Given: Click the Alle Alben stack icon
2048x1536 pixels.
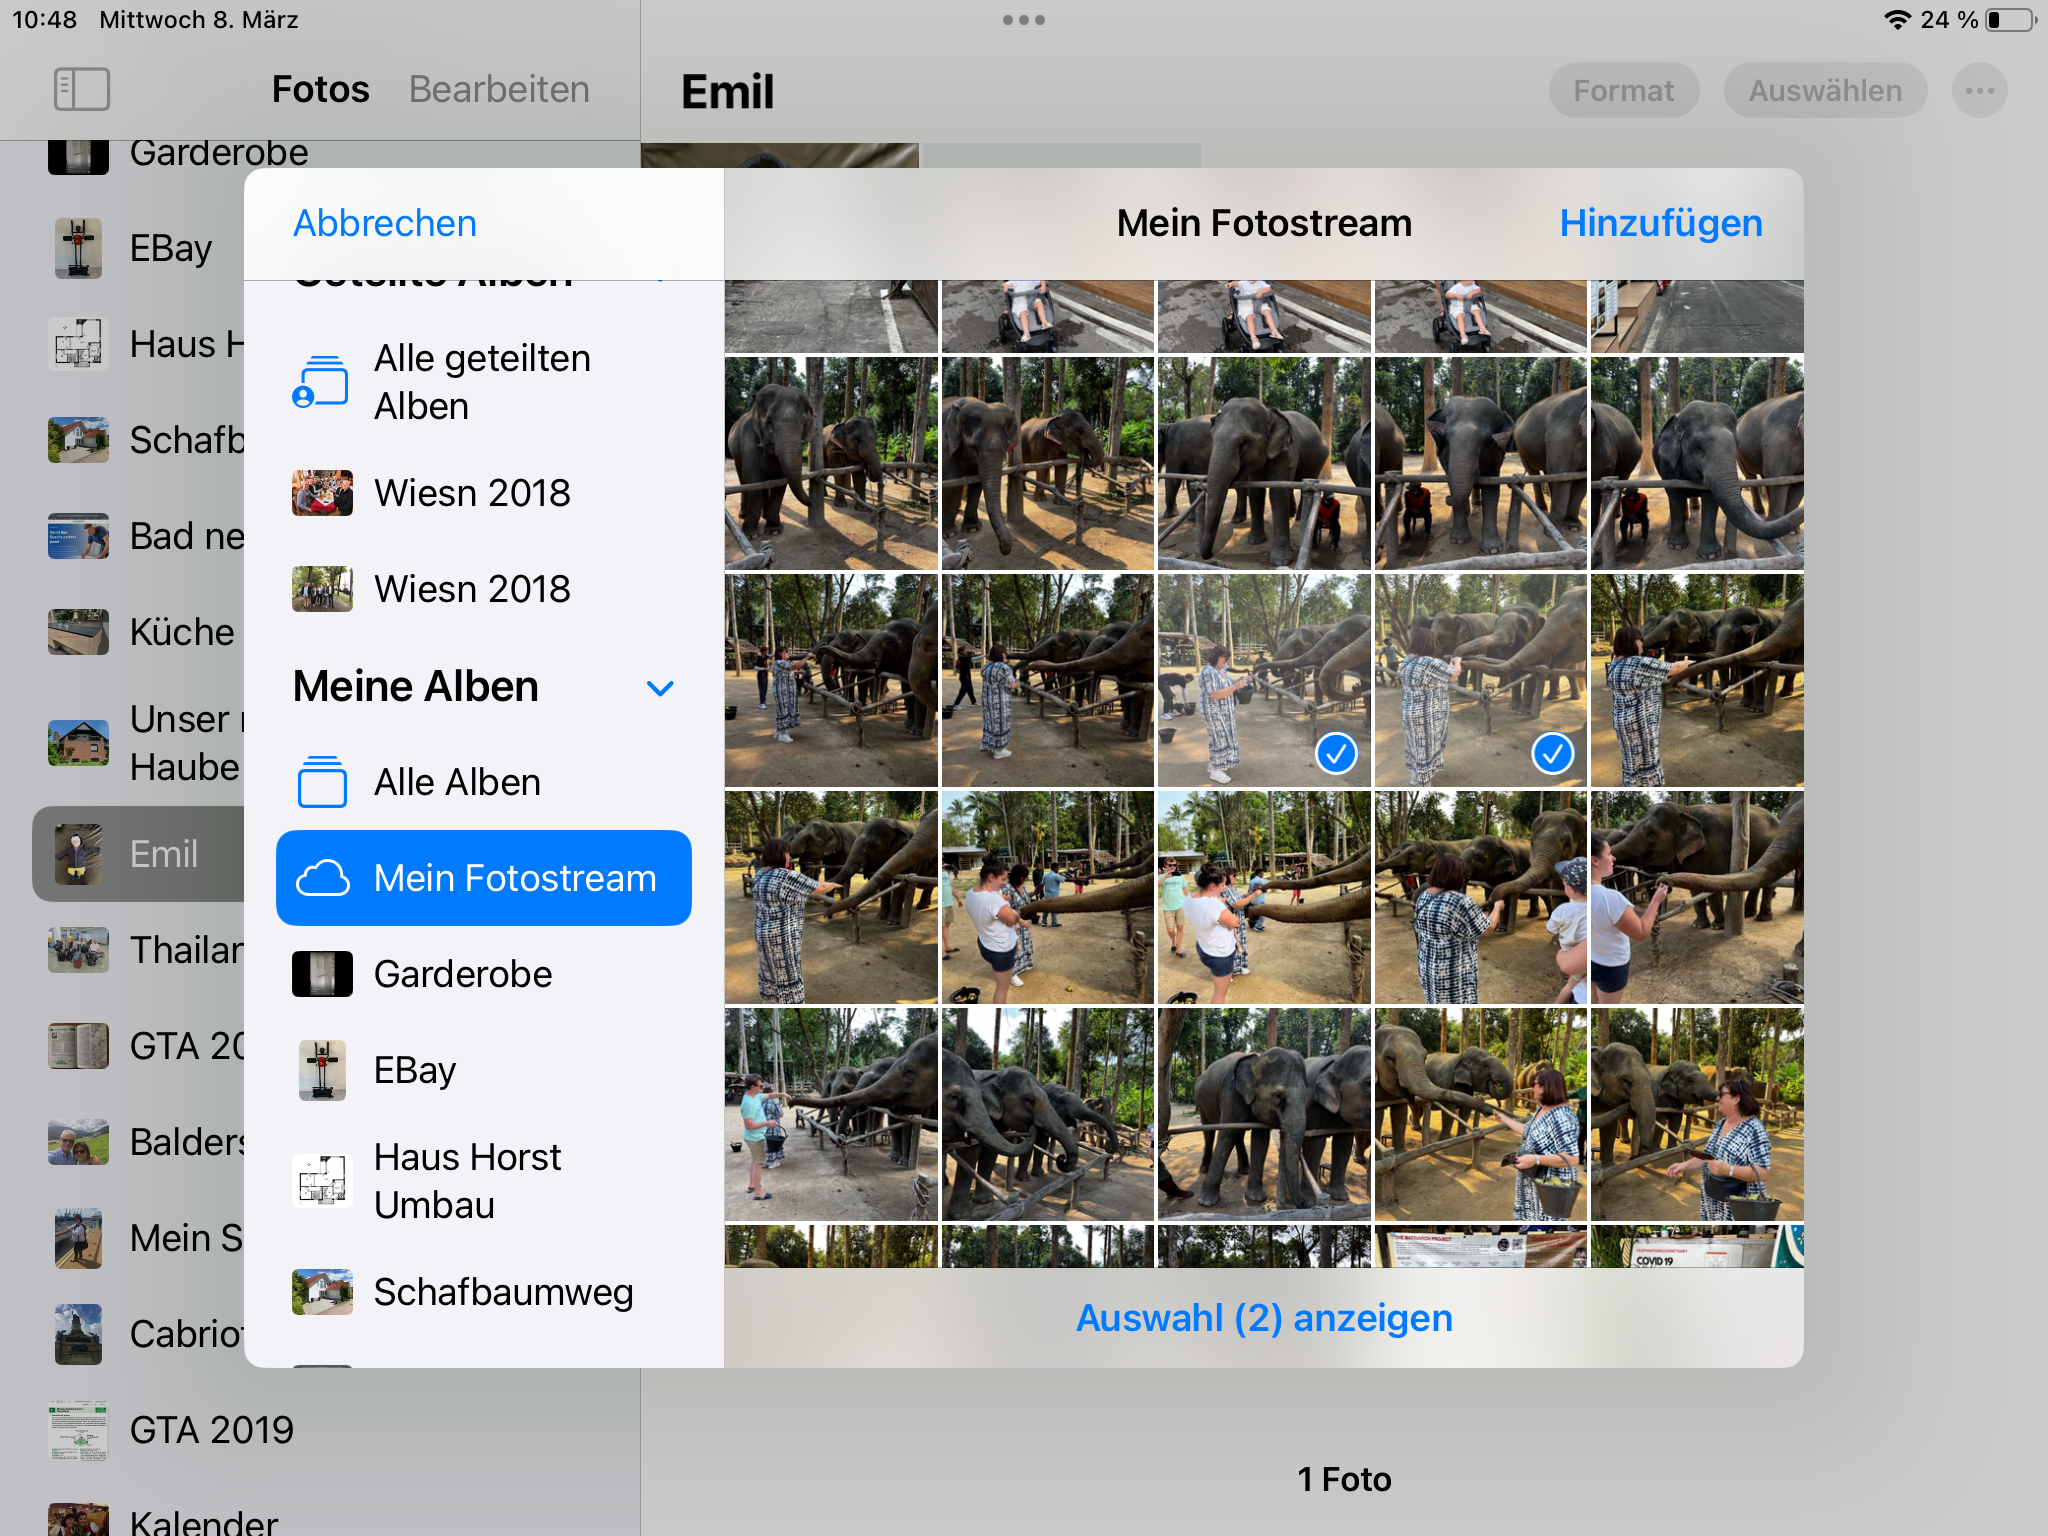Looking at the screenshot, I should [x=321, y=782].
